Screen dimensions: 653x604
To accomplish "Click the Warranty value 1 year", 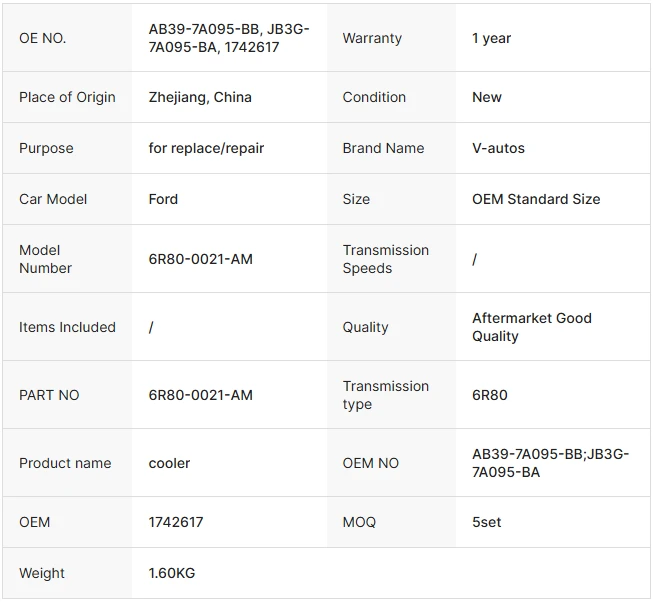I will pyautogui.click(x=491, y=38).
